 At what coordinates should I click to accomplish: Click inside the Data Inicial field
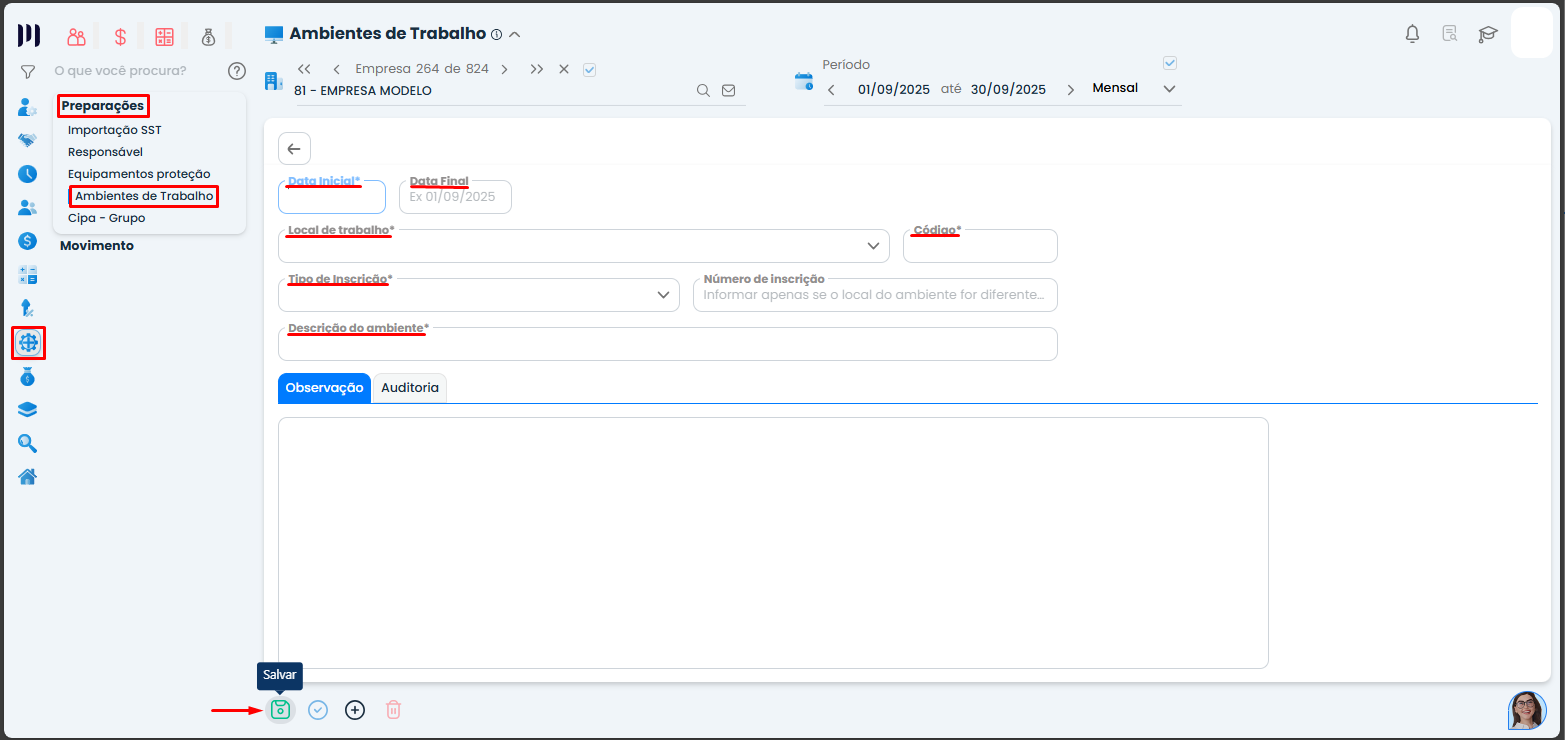pos(331,196)
